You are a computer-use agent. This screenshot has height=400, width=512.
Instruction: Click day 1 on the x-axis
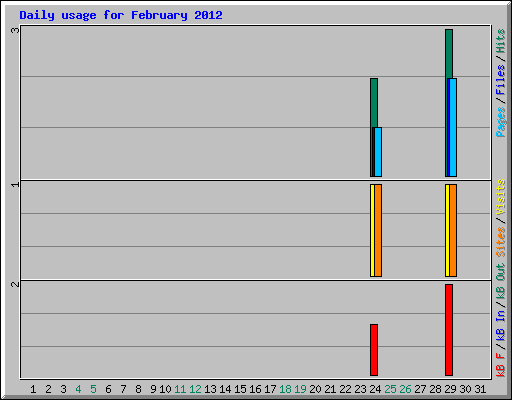click(x=33, y=389)
